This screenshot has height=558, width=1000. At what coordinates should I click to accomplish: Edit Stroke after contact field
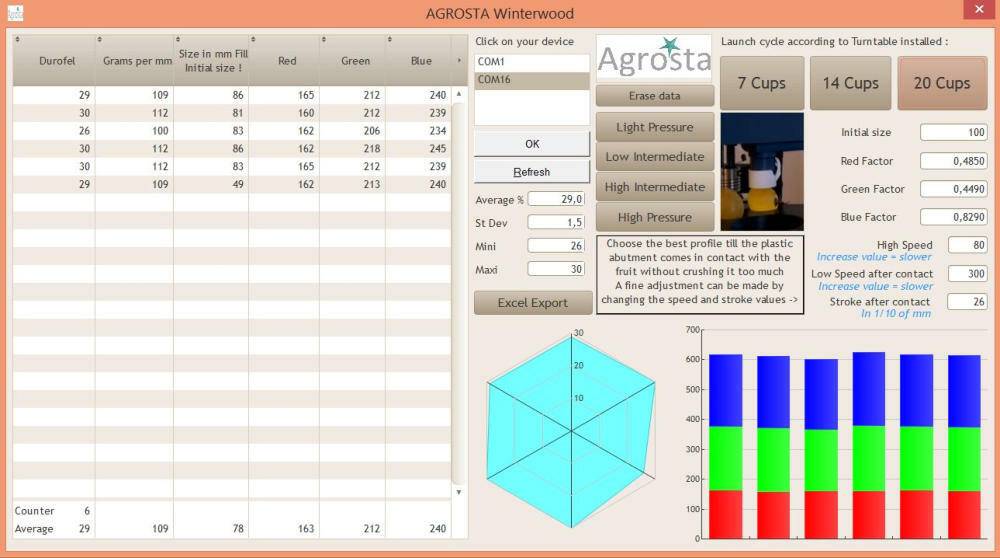tap(967, 302)
